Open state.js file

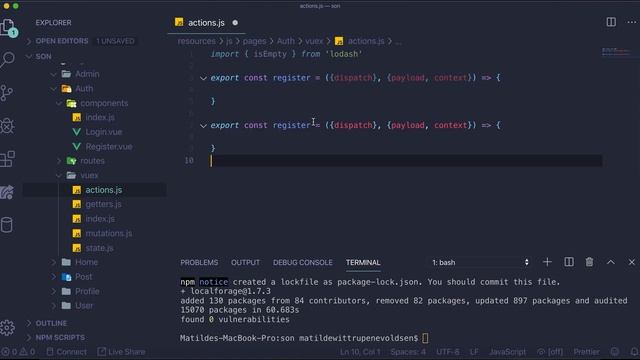(99, 248)
